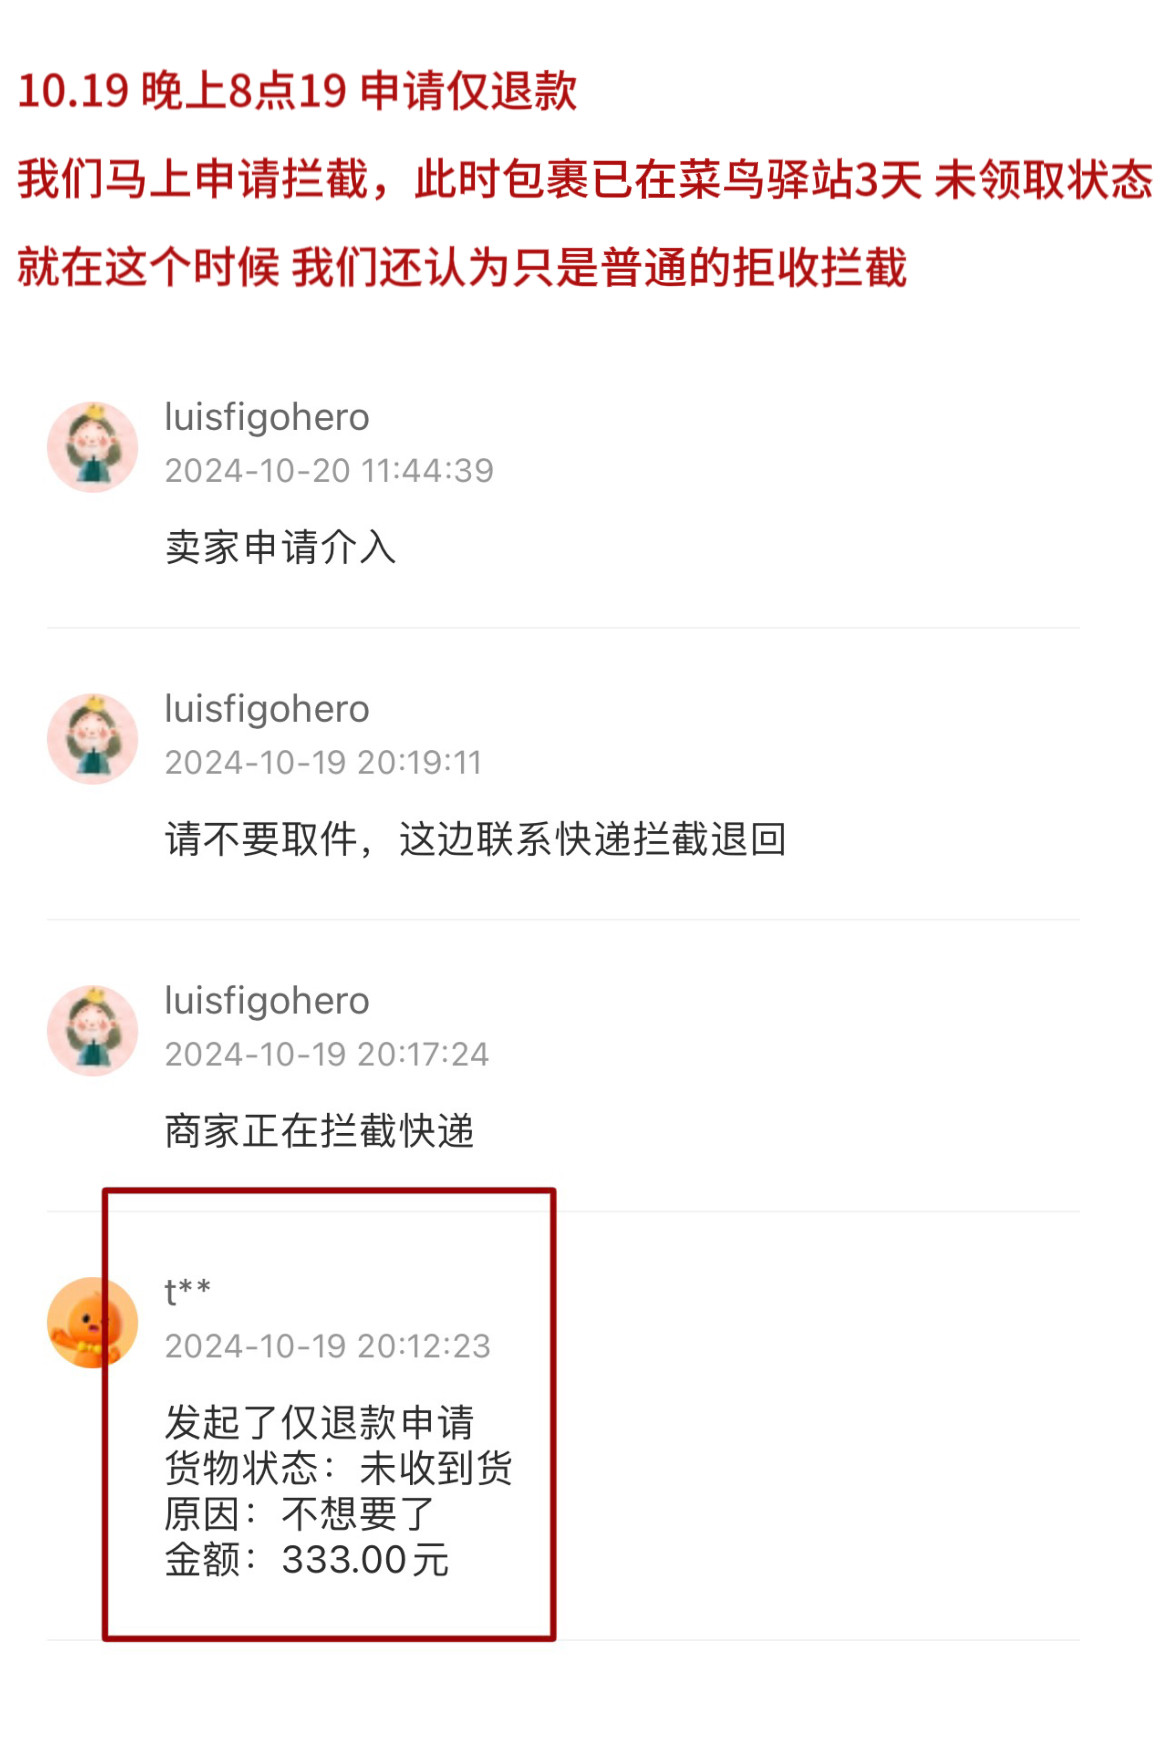This screenshot has width=1170, height=1755.
Task: Open the 商家正在拦截快递 message
Action: (320, 1132)
